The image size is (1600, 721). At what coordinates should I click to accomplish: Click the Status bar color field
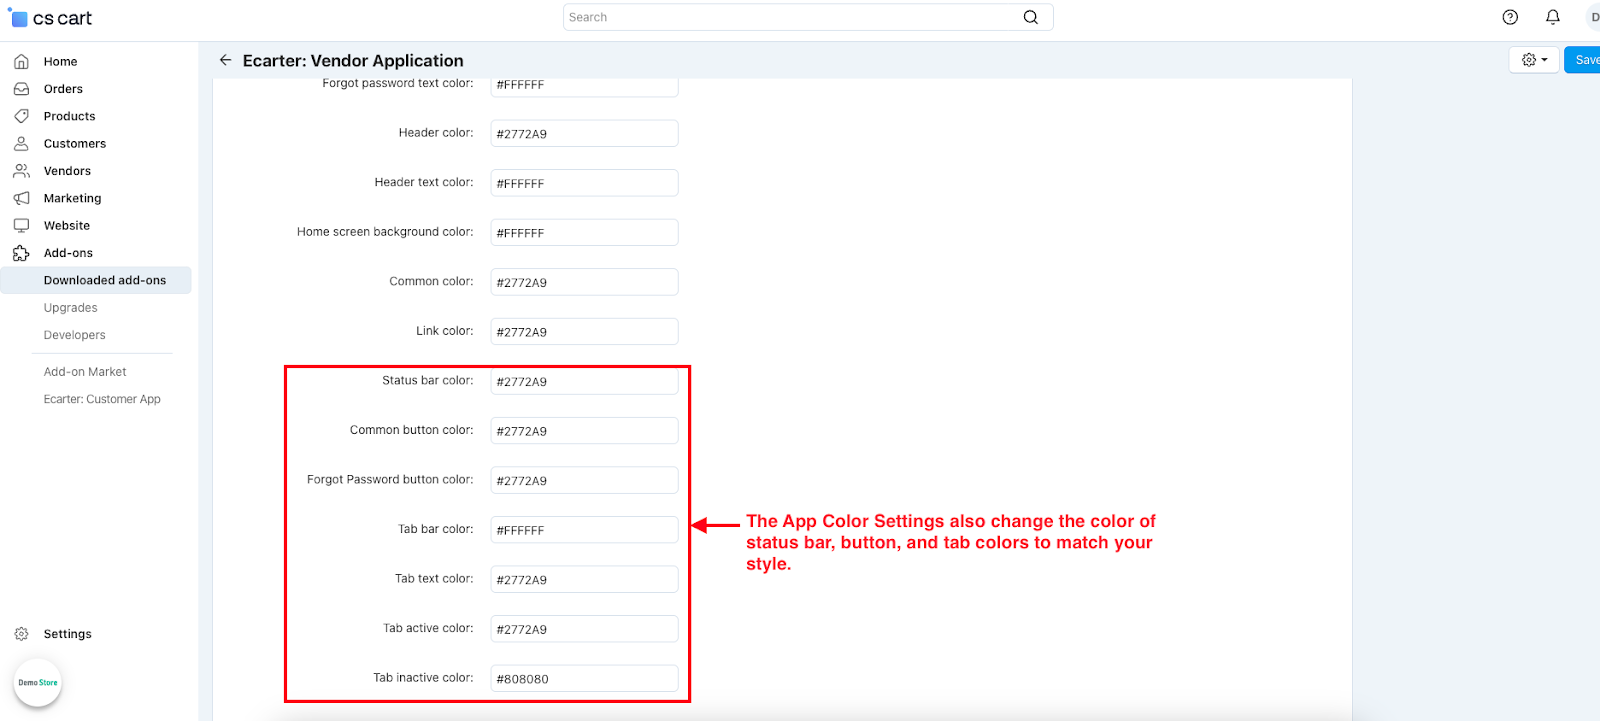click(x=584, y=381)
